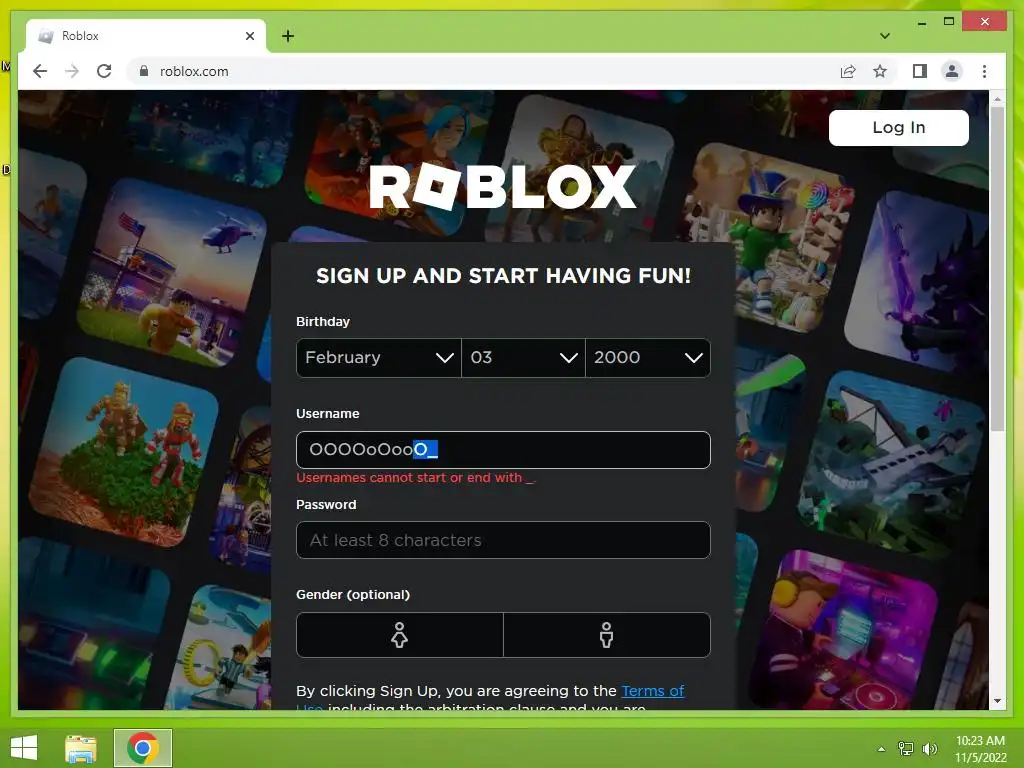1024x768 pixels.
Task: Click the Log In button
Action: tap(899, 127)
